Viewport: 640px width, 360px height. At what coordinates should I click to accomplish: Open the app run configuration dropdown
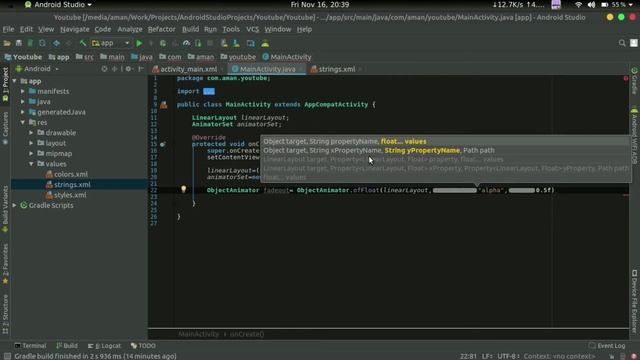coord(111,43)
